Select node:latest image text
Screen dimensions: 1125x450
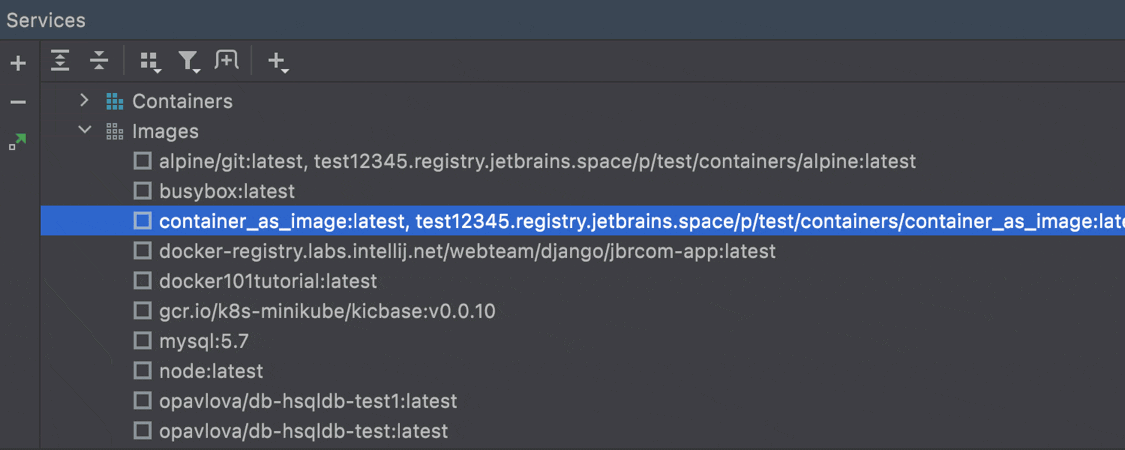[x=211, y=372]
